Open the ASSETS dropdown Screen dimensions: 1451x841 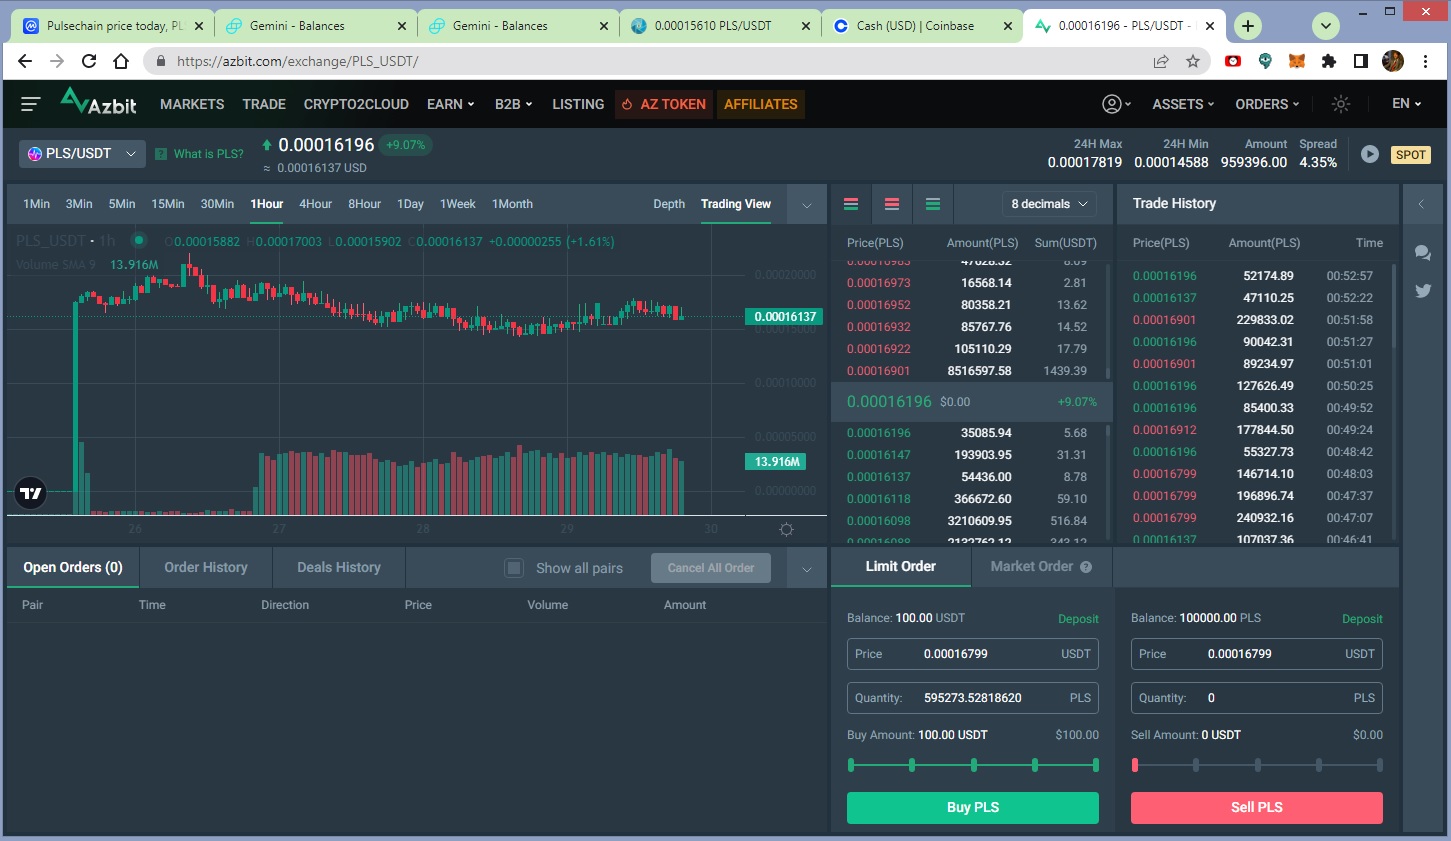point(1183,104)
